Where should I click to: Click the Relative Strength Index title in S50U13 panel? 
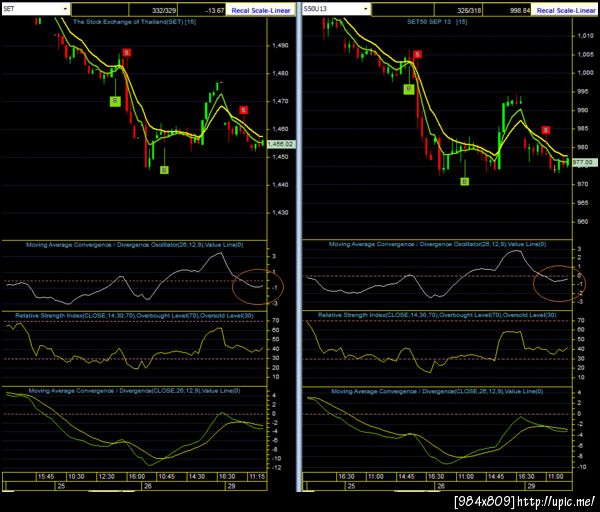click(x=437, y=315)
